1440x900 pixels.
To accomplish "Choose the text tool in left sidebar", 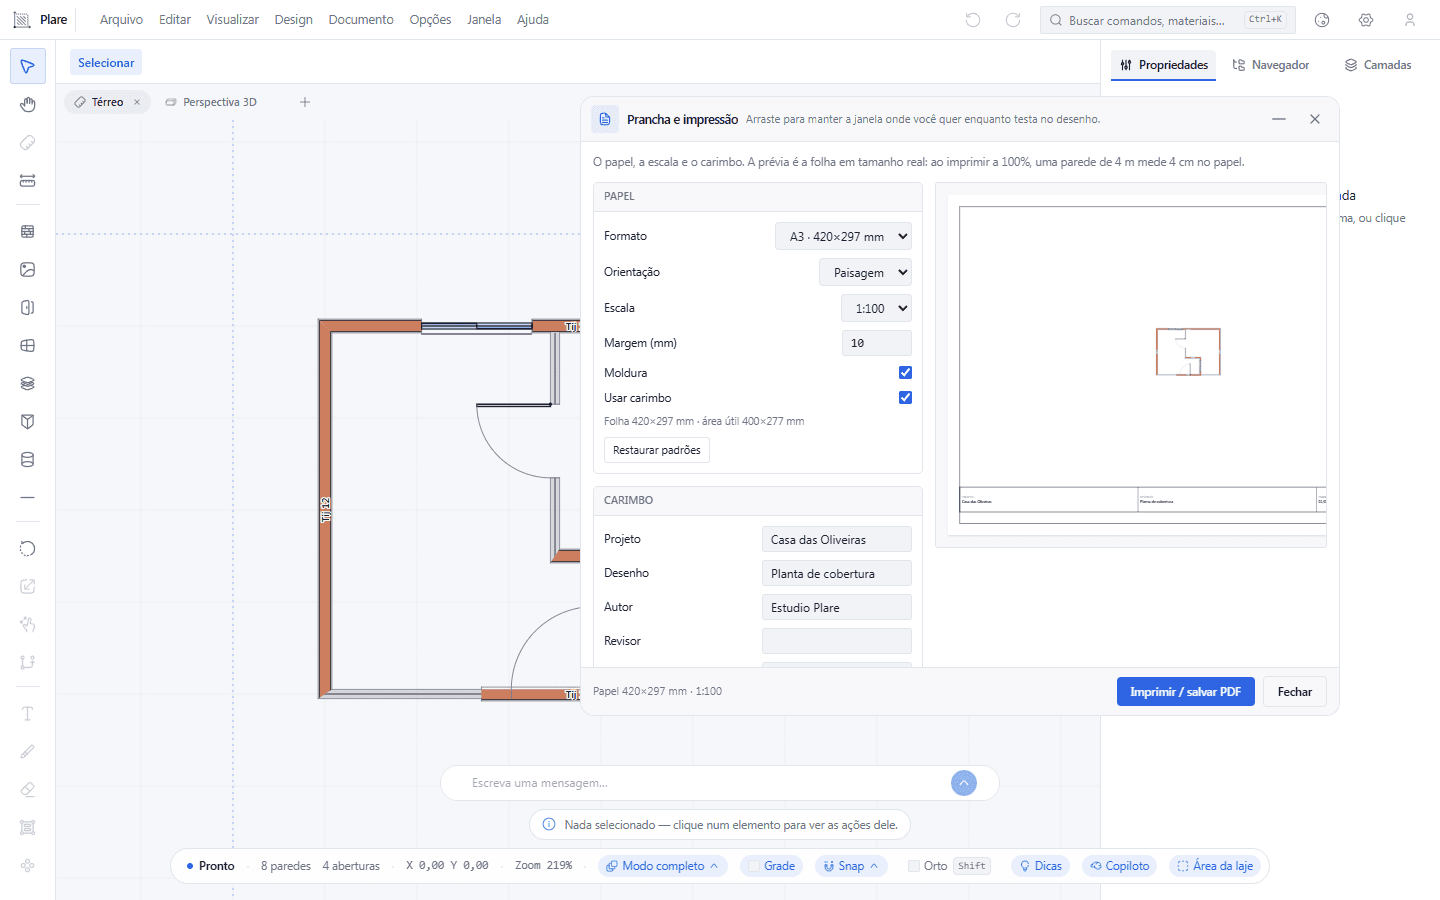I will (28, 714).
